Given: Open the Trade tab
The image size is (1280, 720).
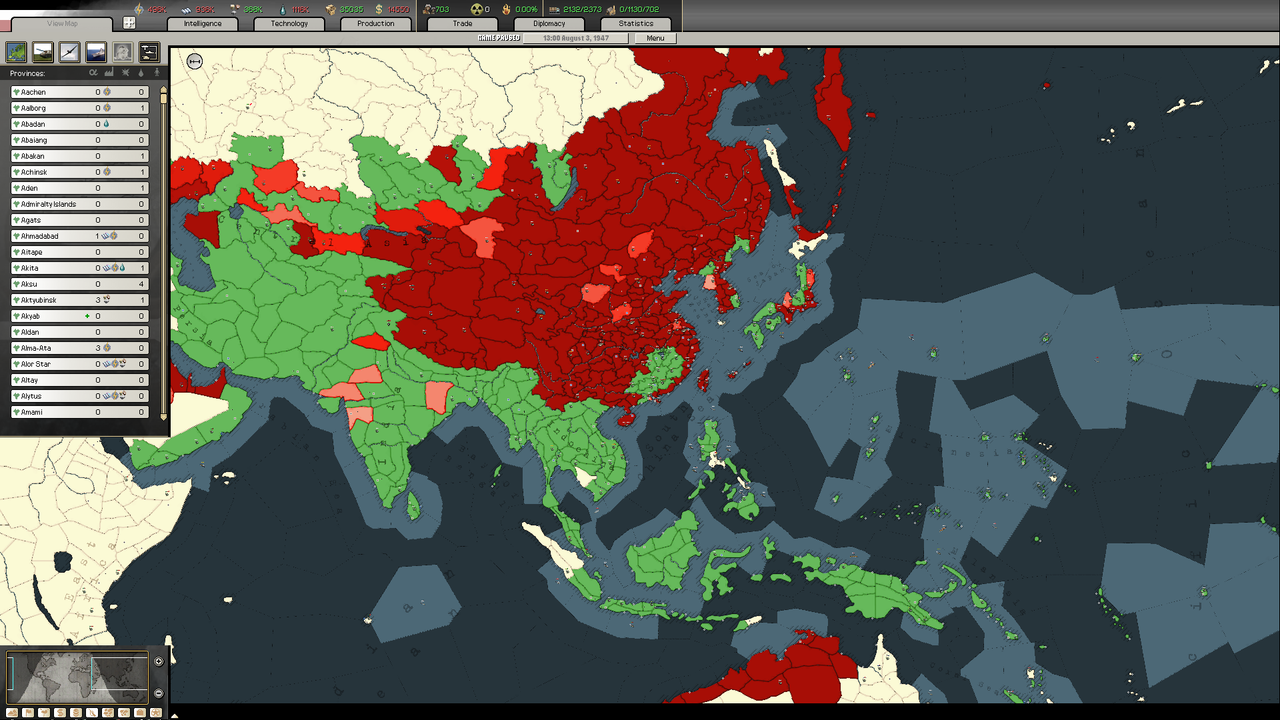Looking at the screenshot, I should tap(462, 24).
